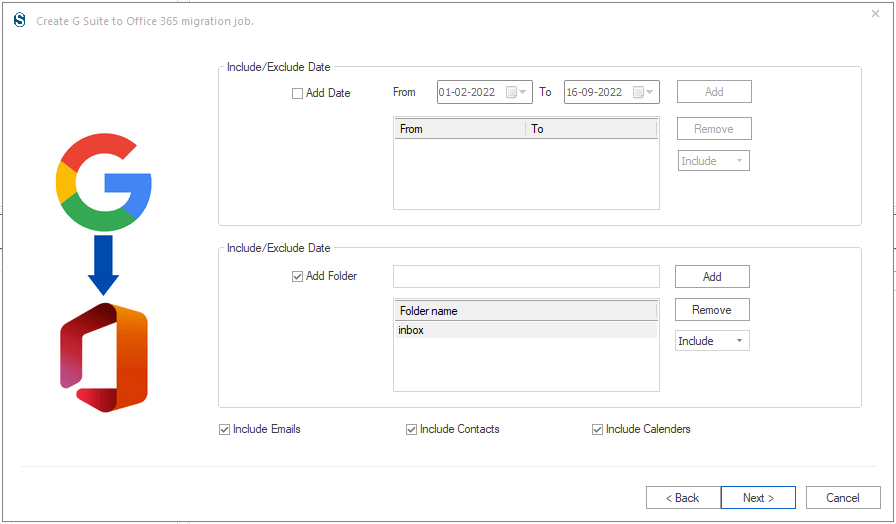Open the To date calendar picker icon
The height and width of the screenshot is (524, 896).
click(x=643, y=92)
